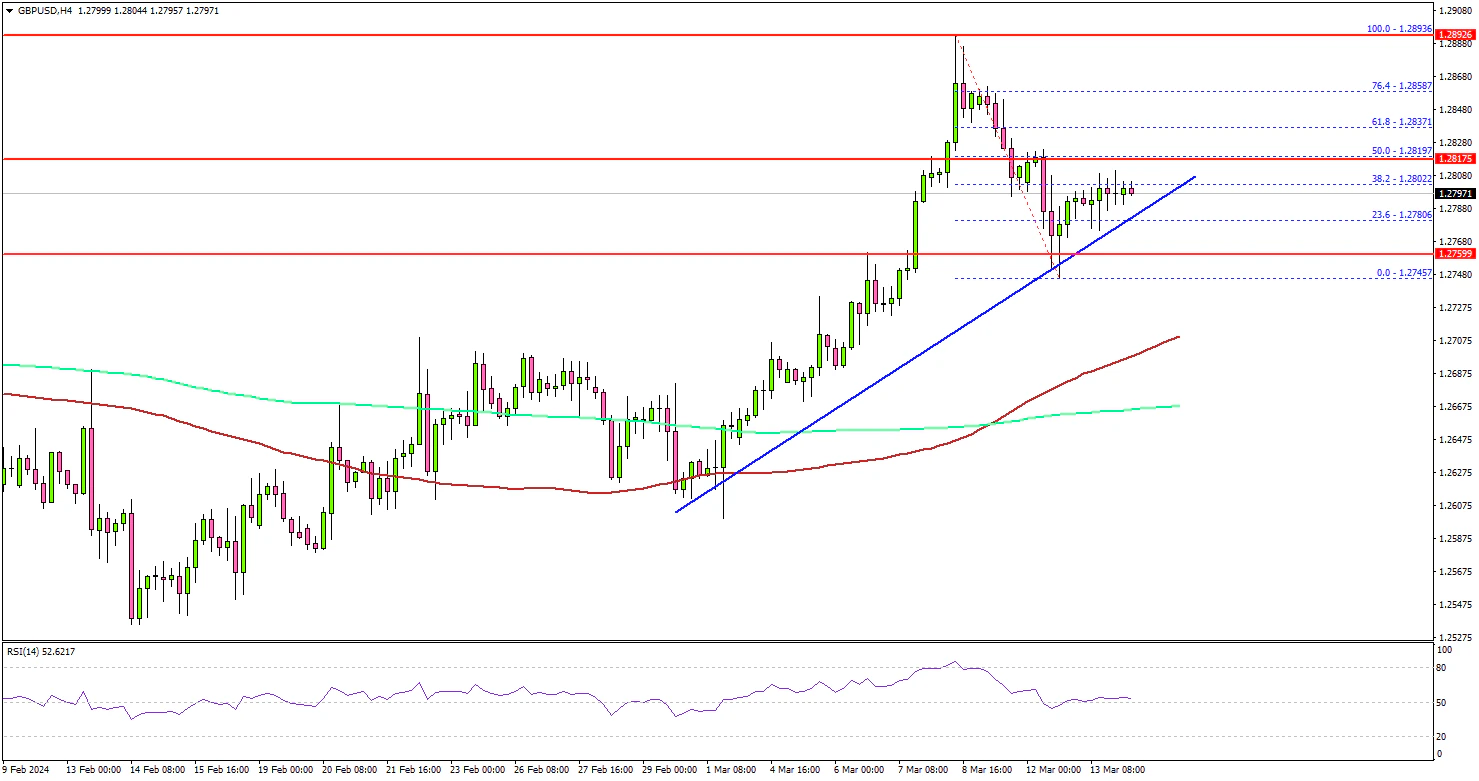Select the 61.8 Fibonacci level label
This screenshot has width=1479, height=781.
click(1400, 121)
